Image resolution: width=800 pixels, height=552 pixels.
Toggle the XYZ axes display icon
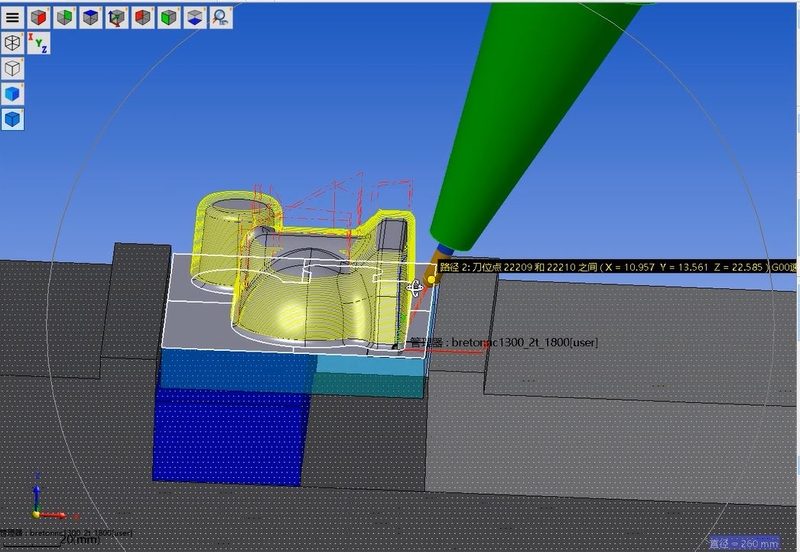coord(39,43)
